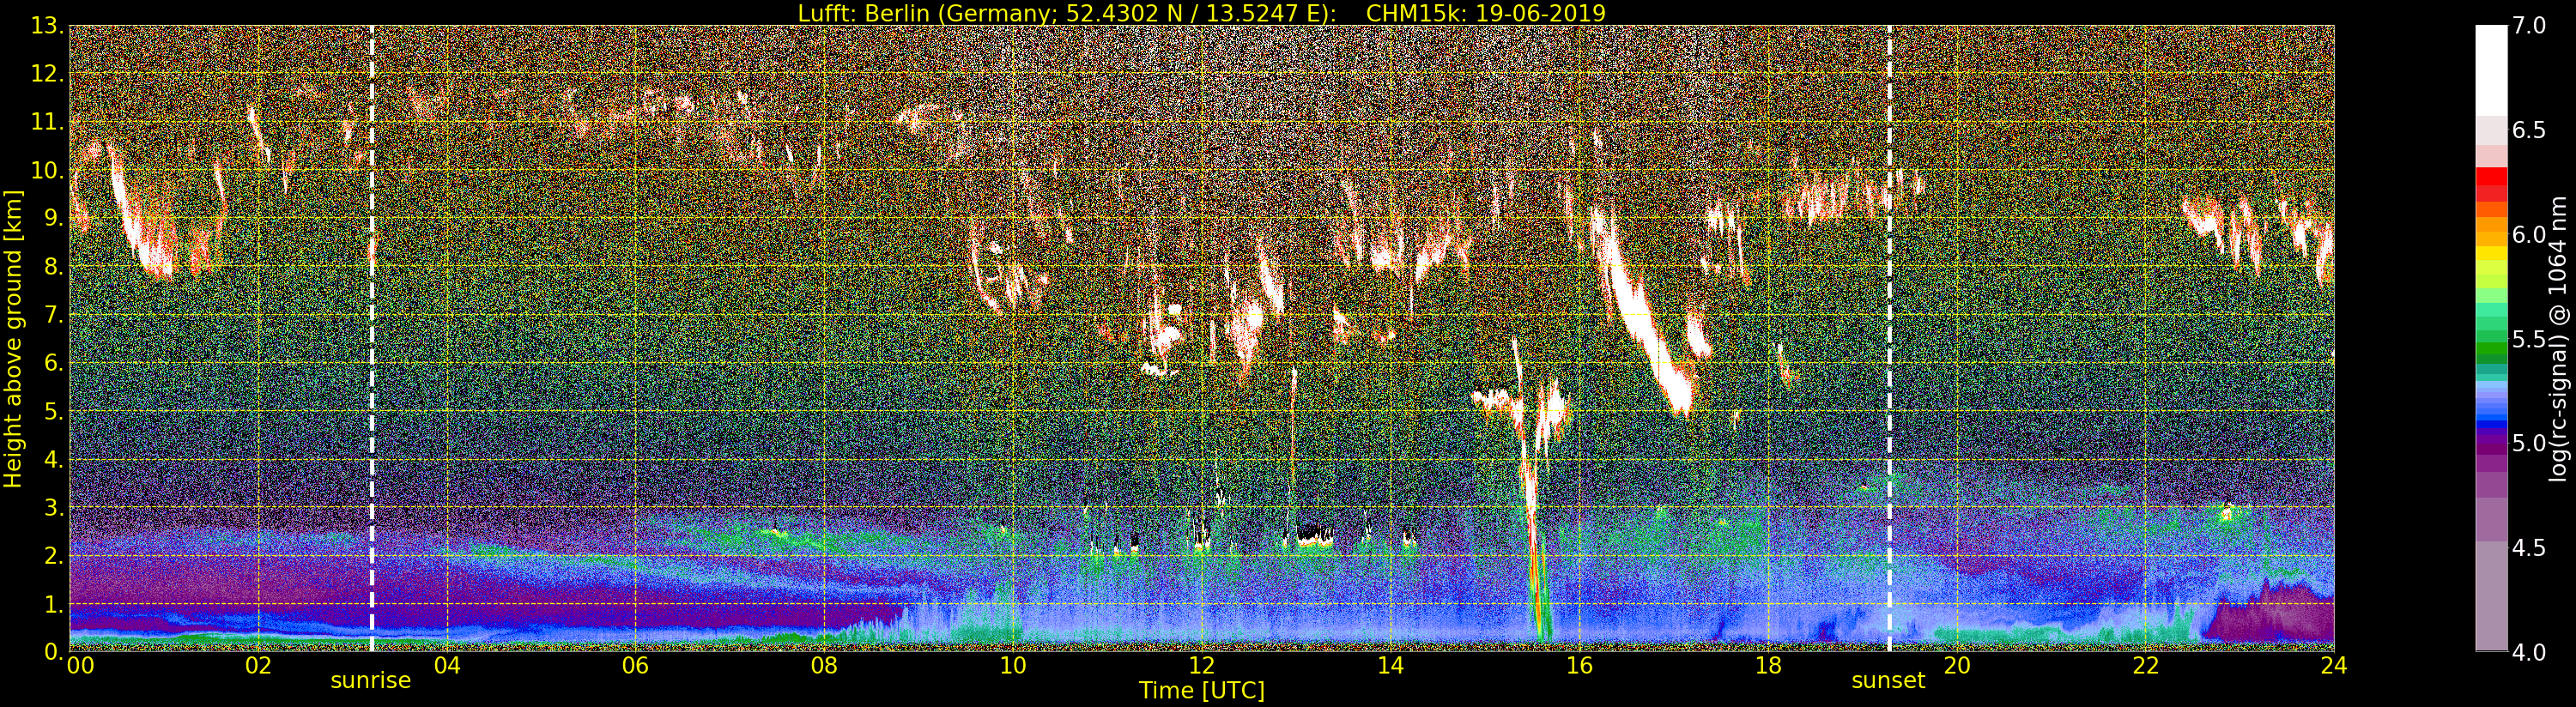Click the "8." height axis tick label
Viewport: 2576px width, 707px height.
pyautogui.click(x=53, y=266)
